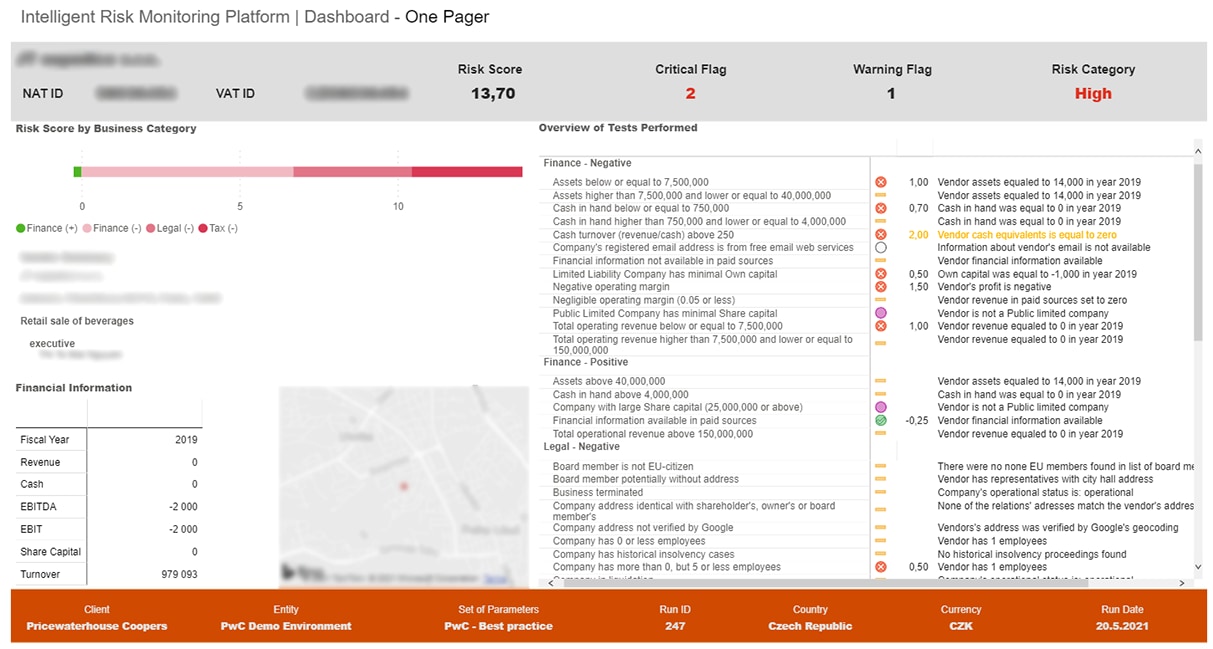Viewport: 1213px width, 649px height.
Task: Toggle the Finance (+) legend item
Action: (x=46, y=228)
